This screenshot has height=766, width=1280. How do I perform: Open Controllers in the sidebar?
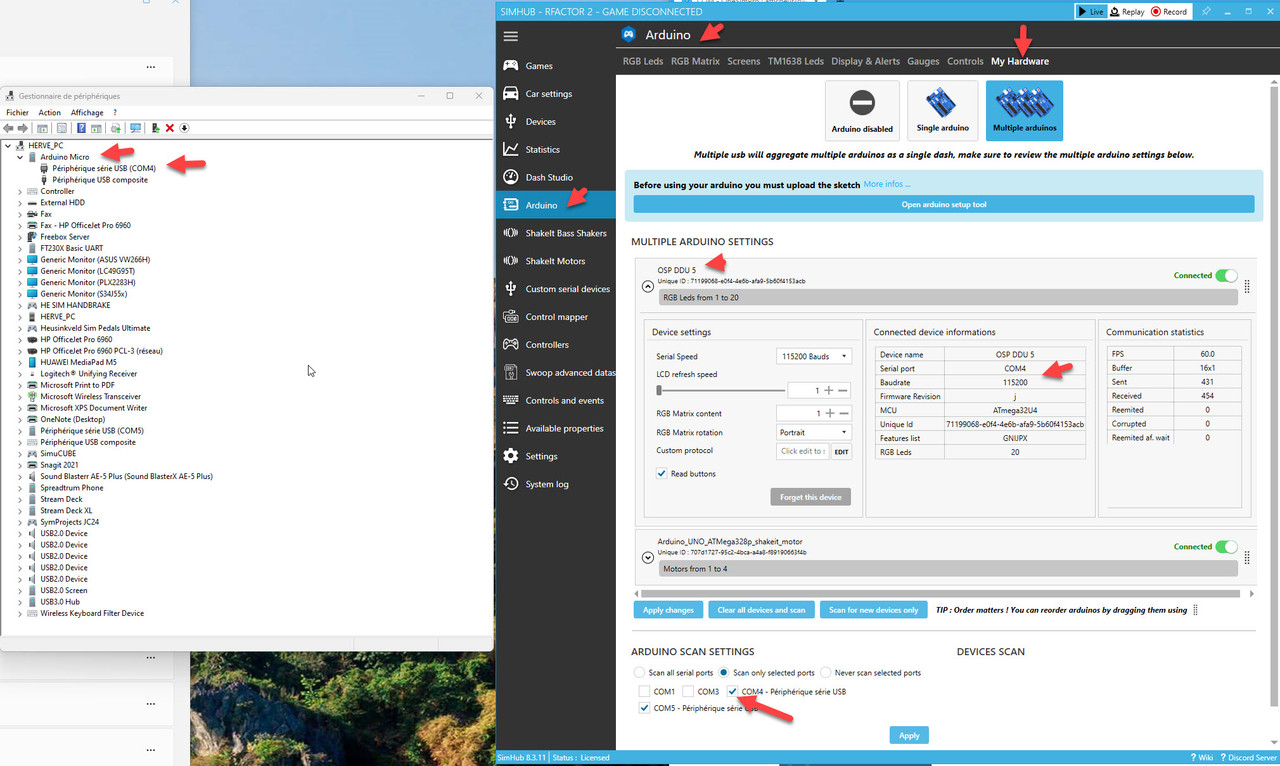(556, 345)
